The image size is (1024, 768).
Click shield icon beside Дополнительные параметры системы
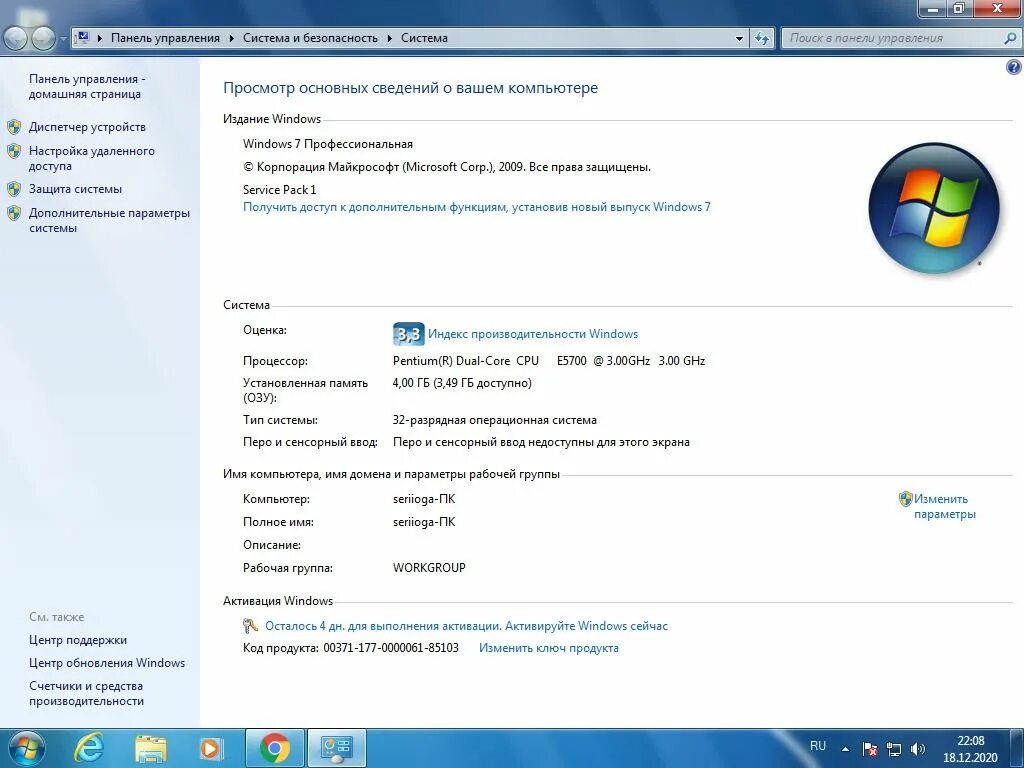pos(14,213)
